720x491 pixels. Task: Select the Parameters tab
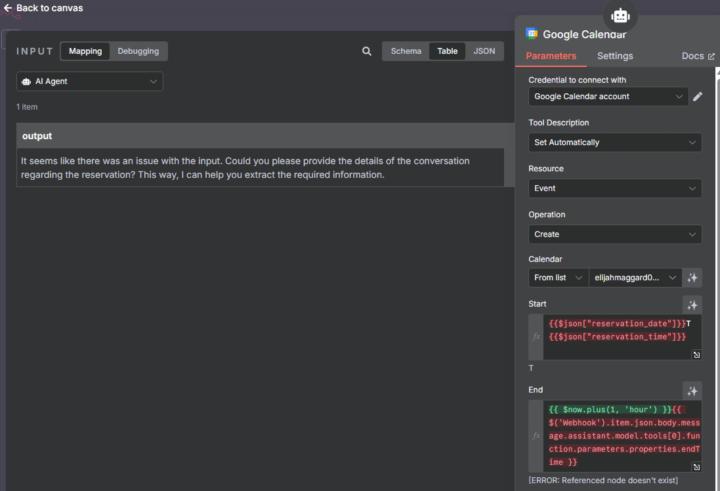(551, 56)
